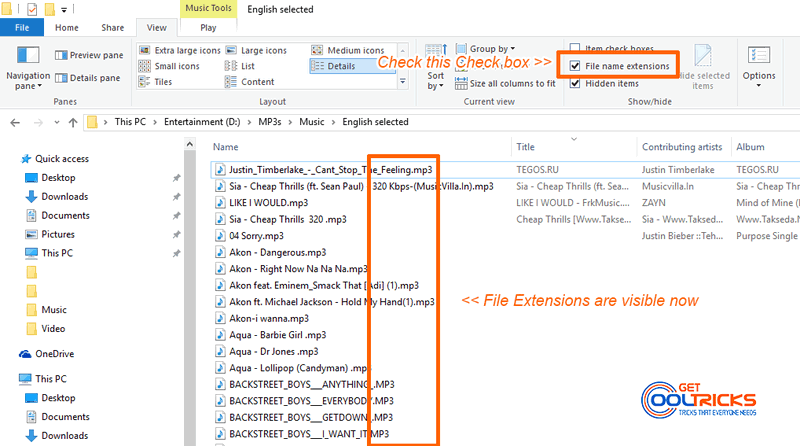Click file icon for BACKSTREET_BOYS__GETDOWN.MP3
800x446 pixels.
click(x=220, y=417)
